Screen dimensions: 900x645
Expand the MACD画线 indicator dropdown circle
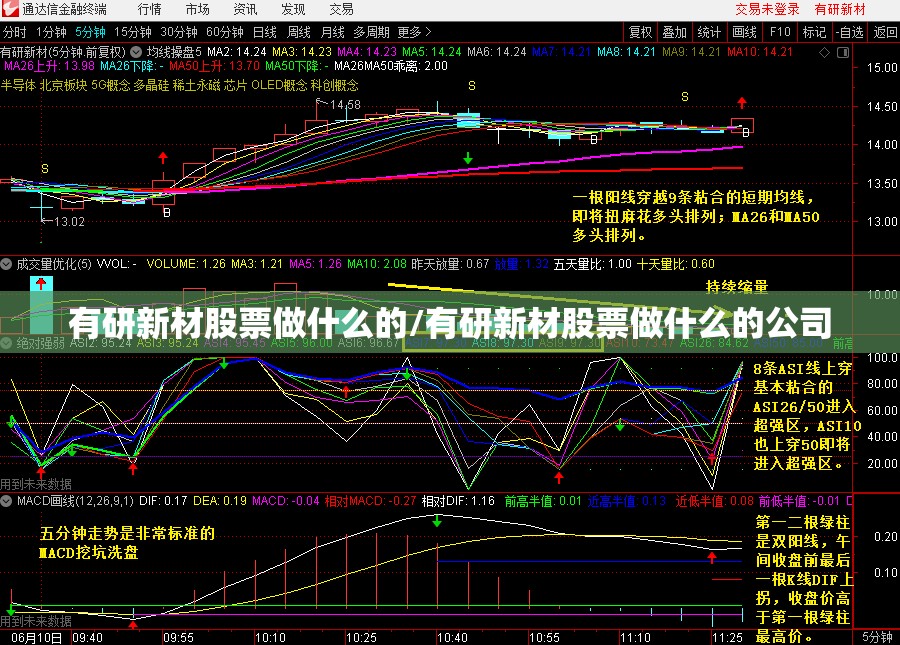tap(6, 501)
